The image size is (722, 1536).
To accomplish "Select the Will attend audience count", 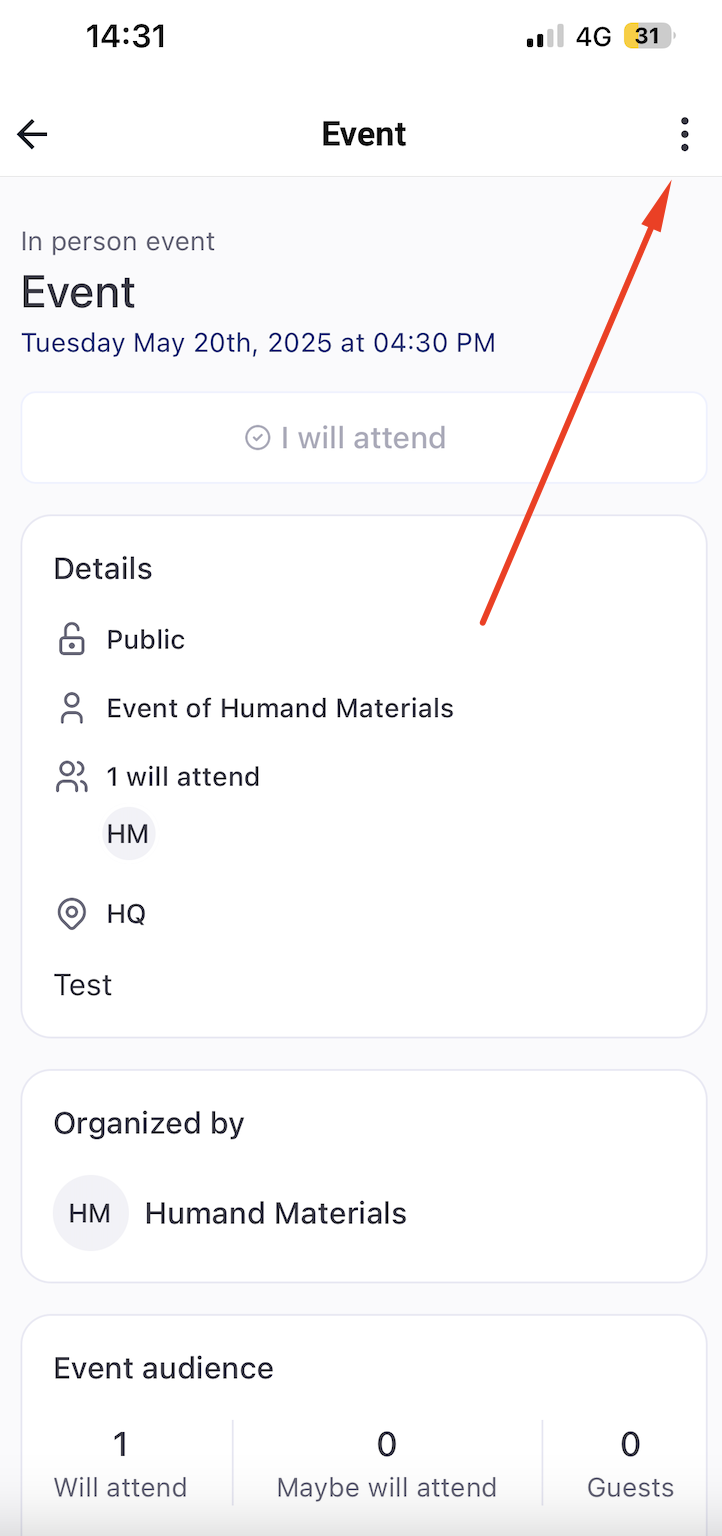I will (x=121, y=1463).
